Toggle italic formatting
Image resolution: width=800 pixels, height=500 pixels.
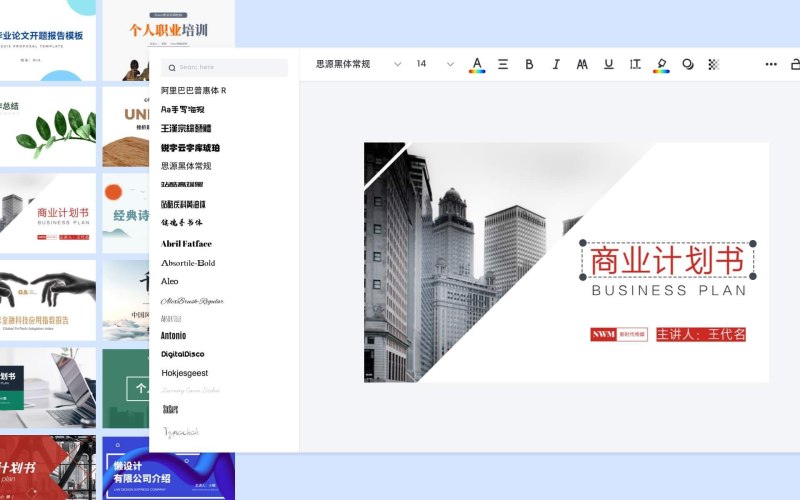pyautogui.click(x=556, y=64)
